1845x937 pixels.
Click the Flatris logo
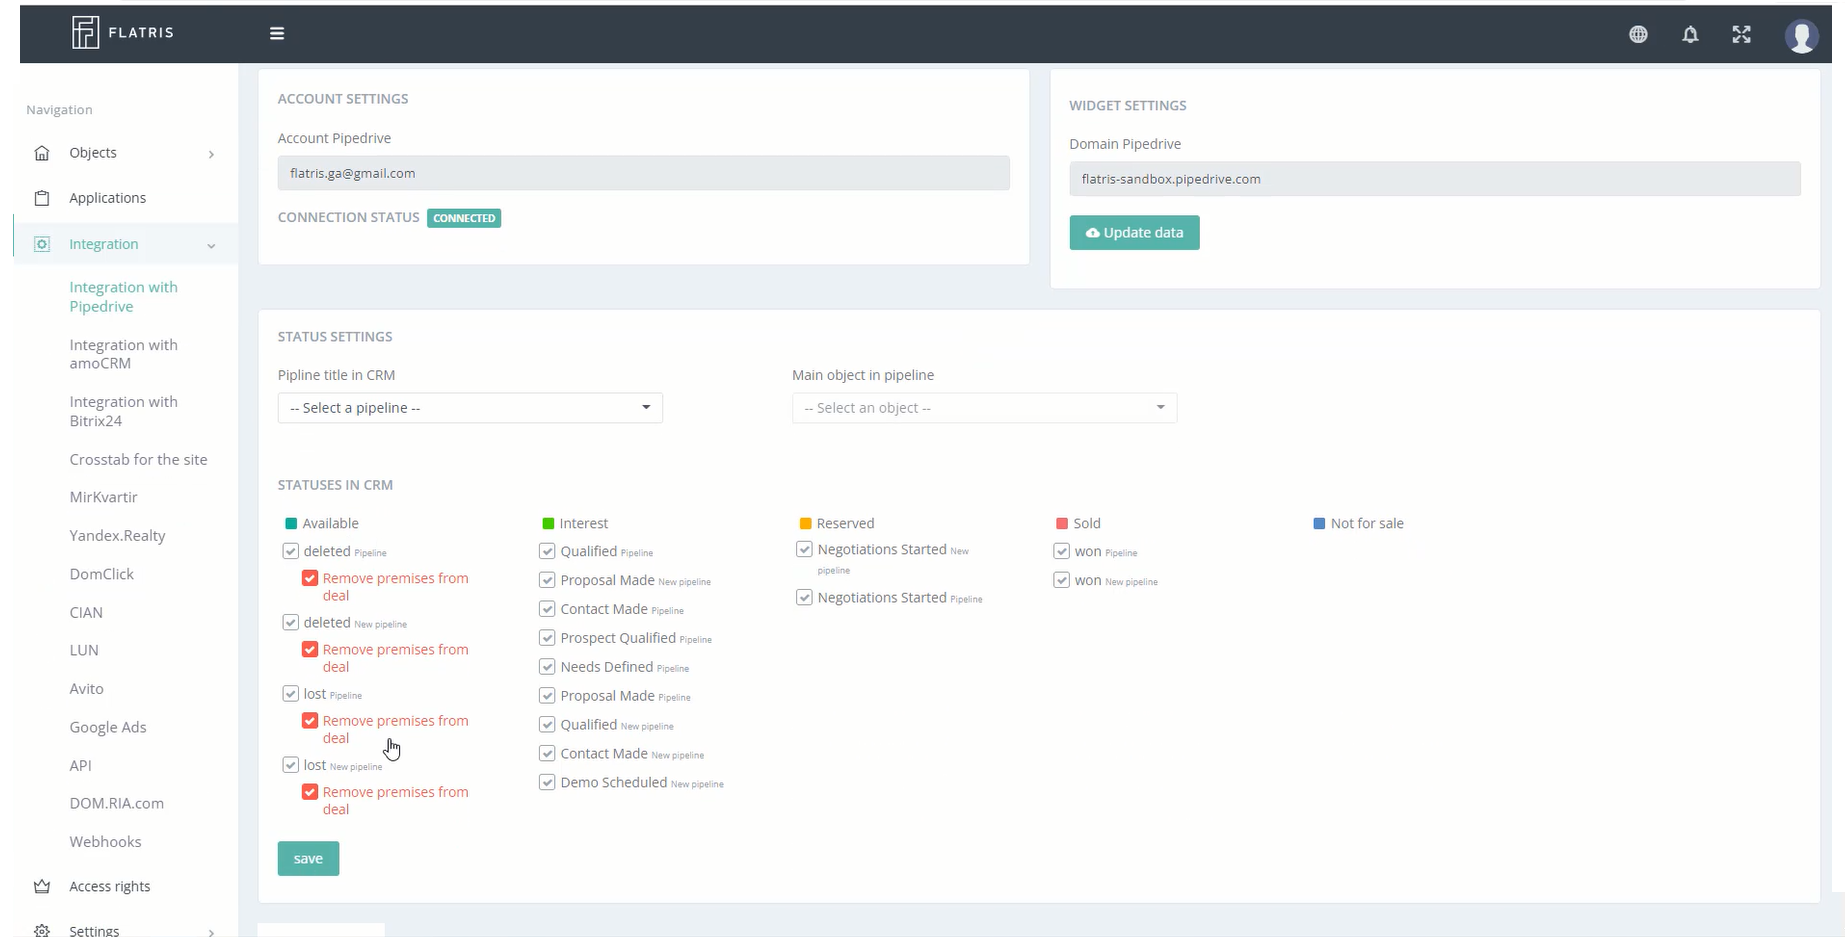(x=122, y=31)
